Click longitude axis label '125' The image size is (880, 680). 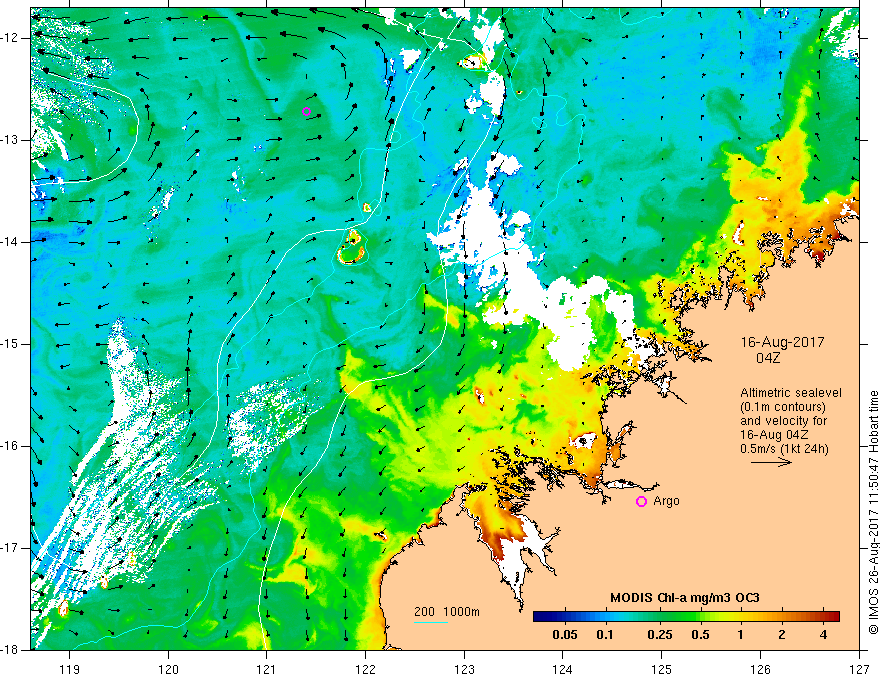pos(662,669)
